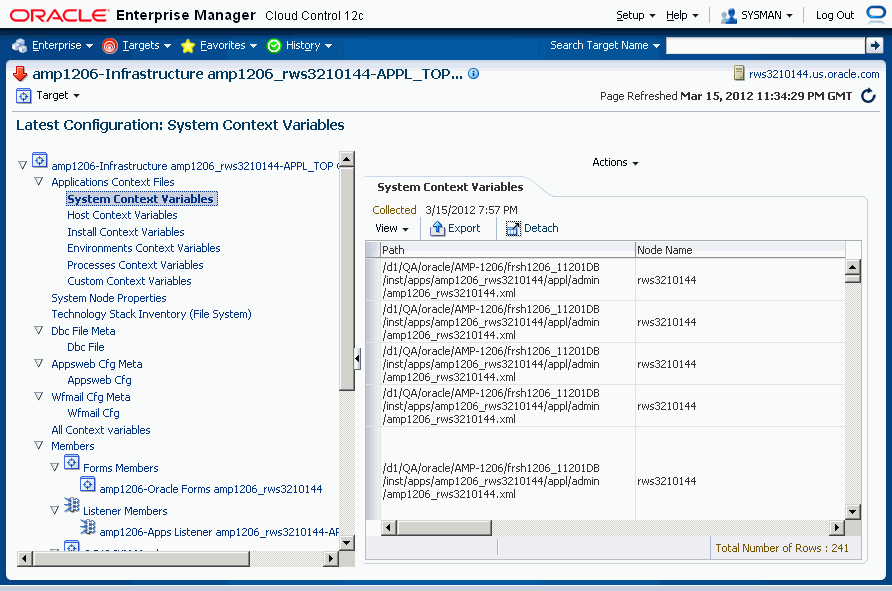Click the Listener Members cluster icon
This screenshot has width=892, height=591.
point(72,505)
